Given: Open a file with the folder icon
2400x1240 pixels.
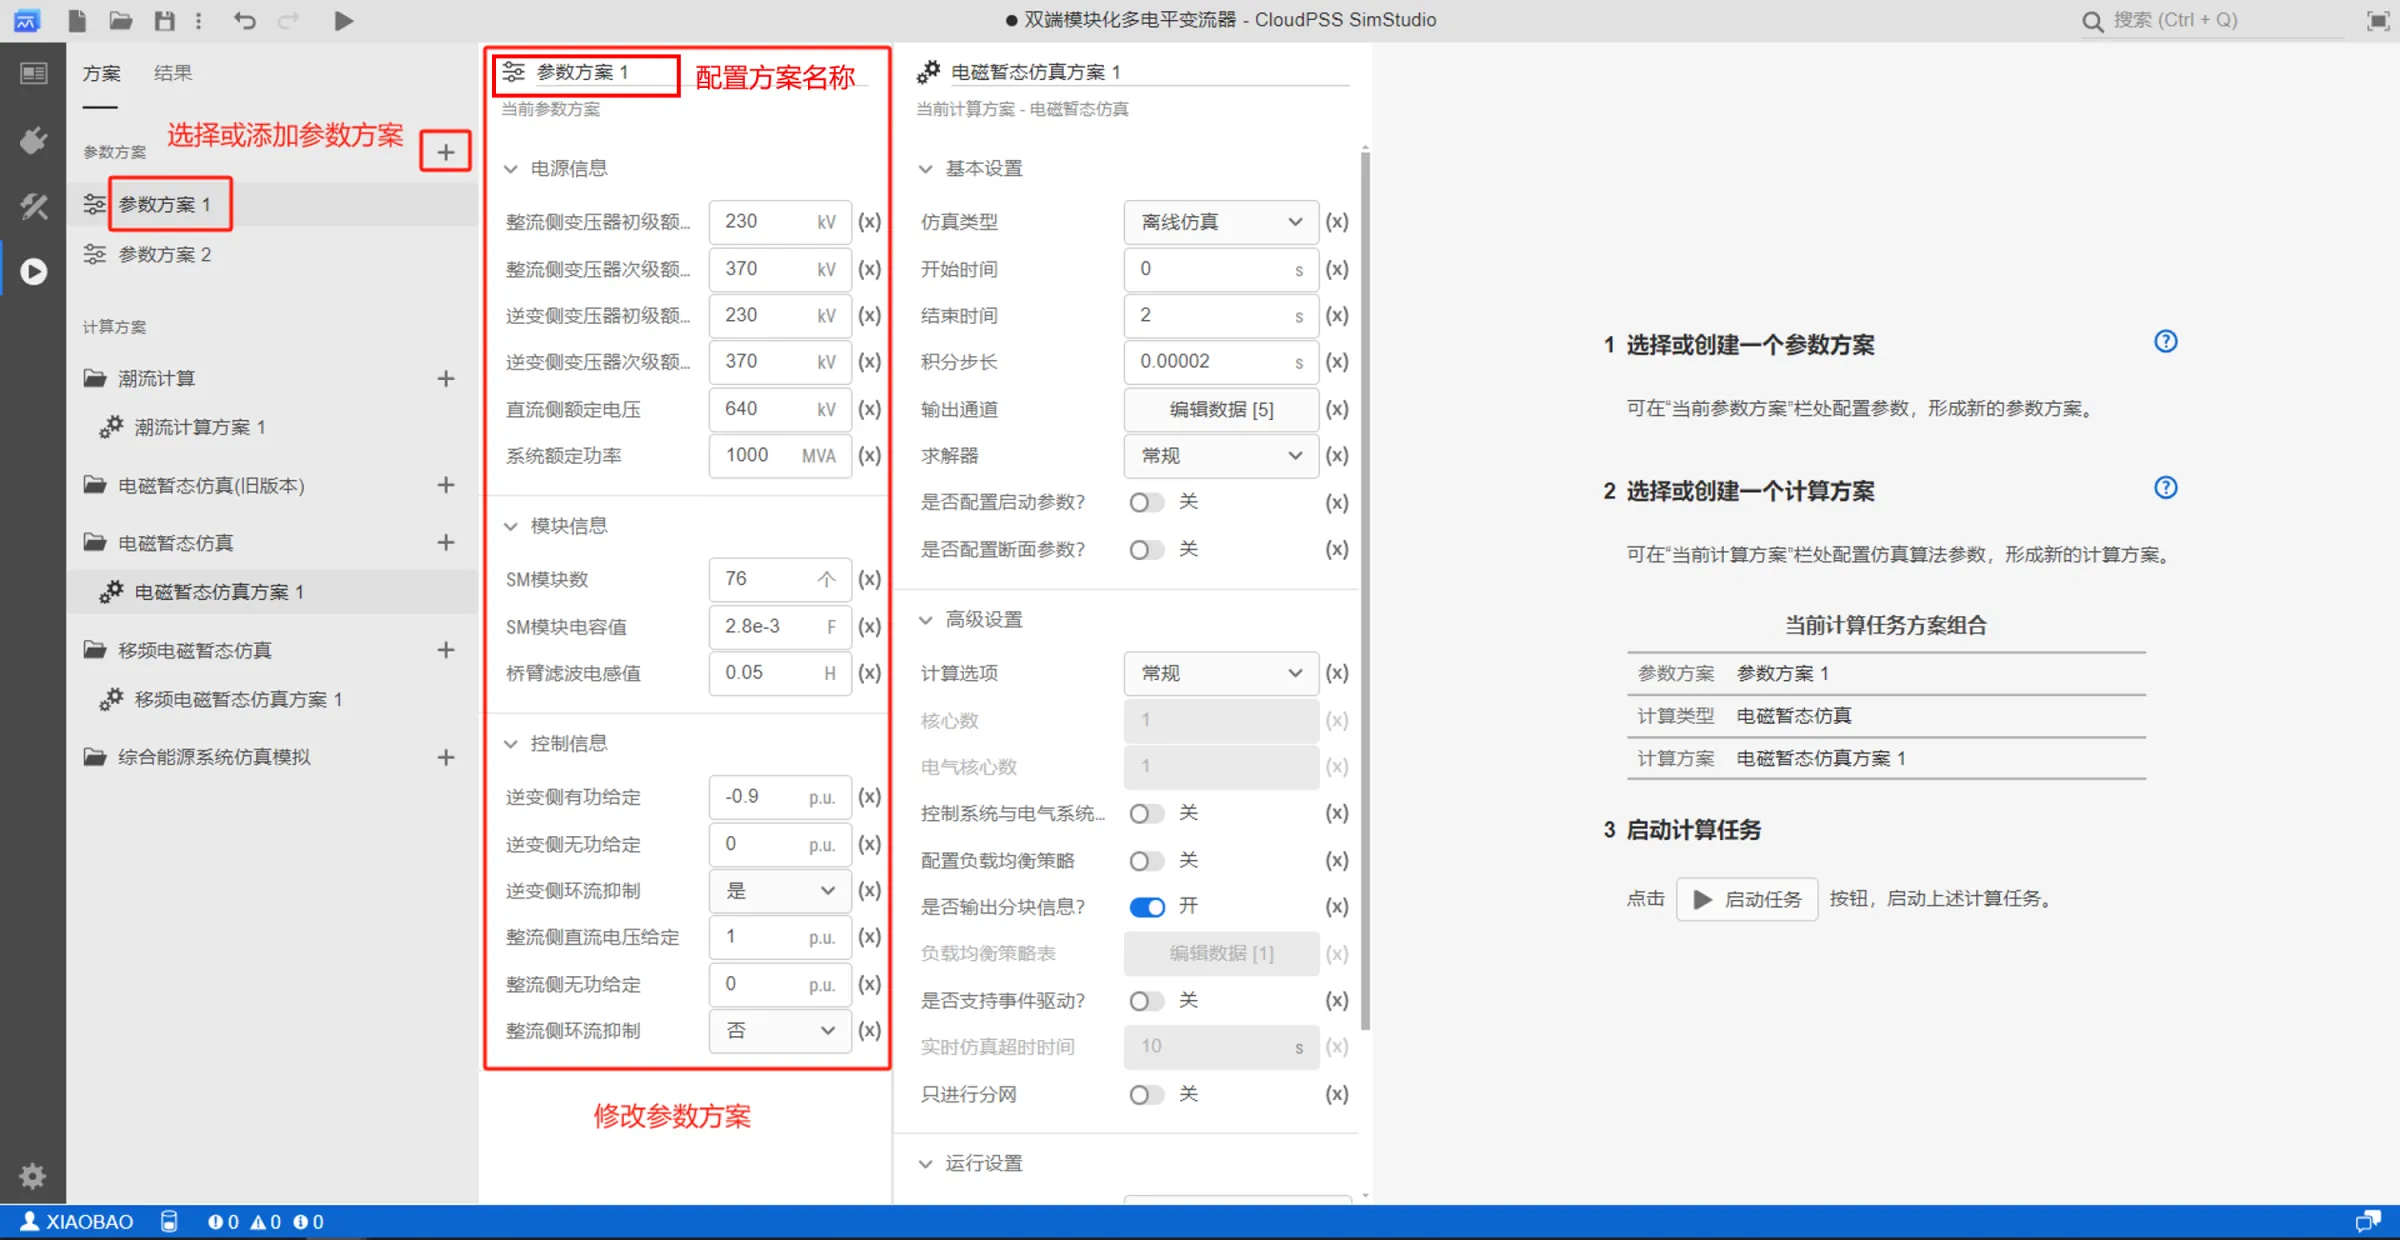Looking at the screenshot, I should pyautogui.click(x=121, y=20).
